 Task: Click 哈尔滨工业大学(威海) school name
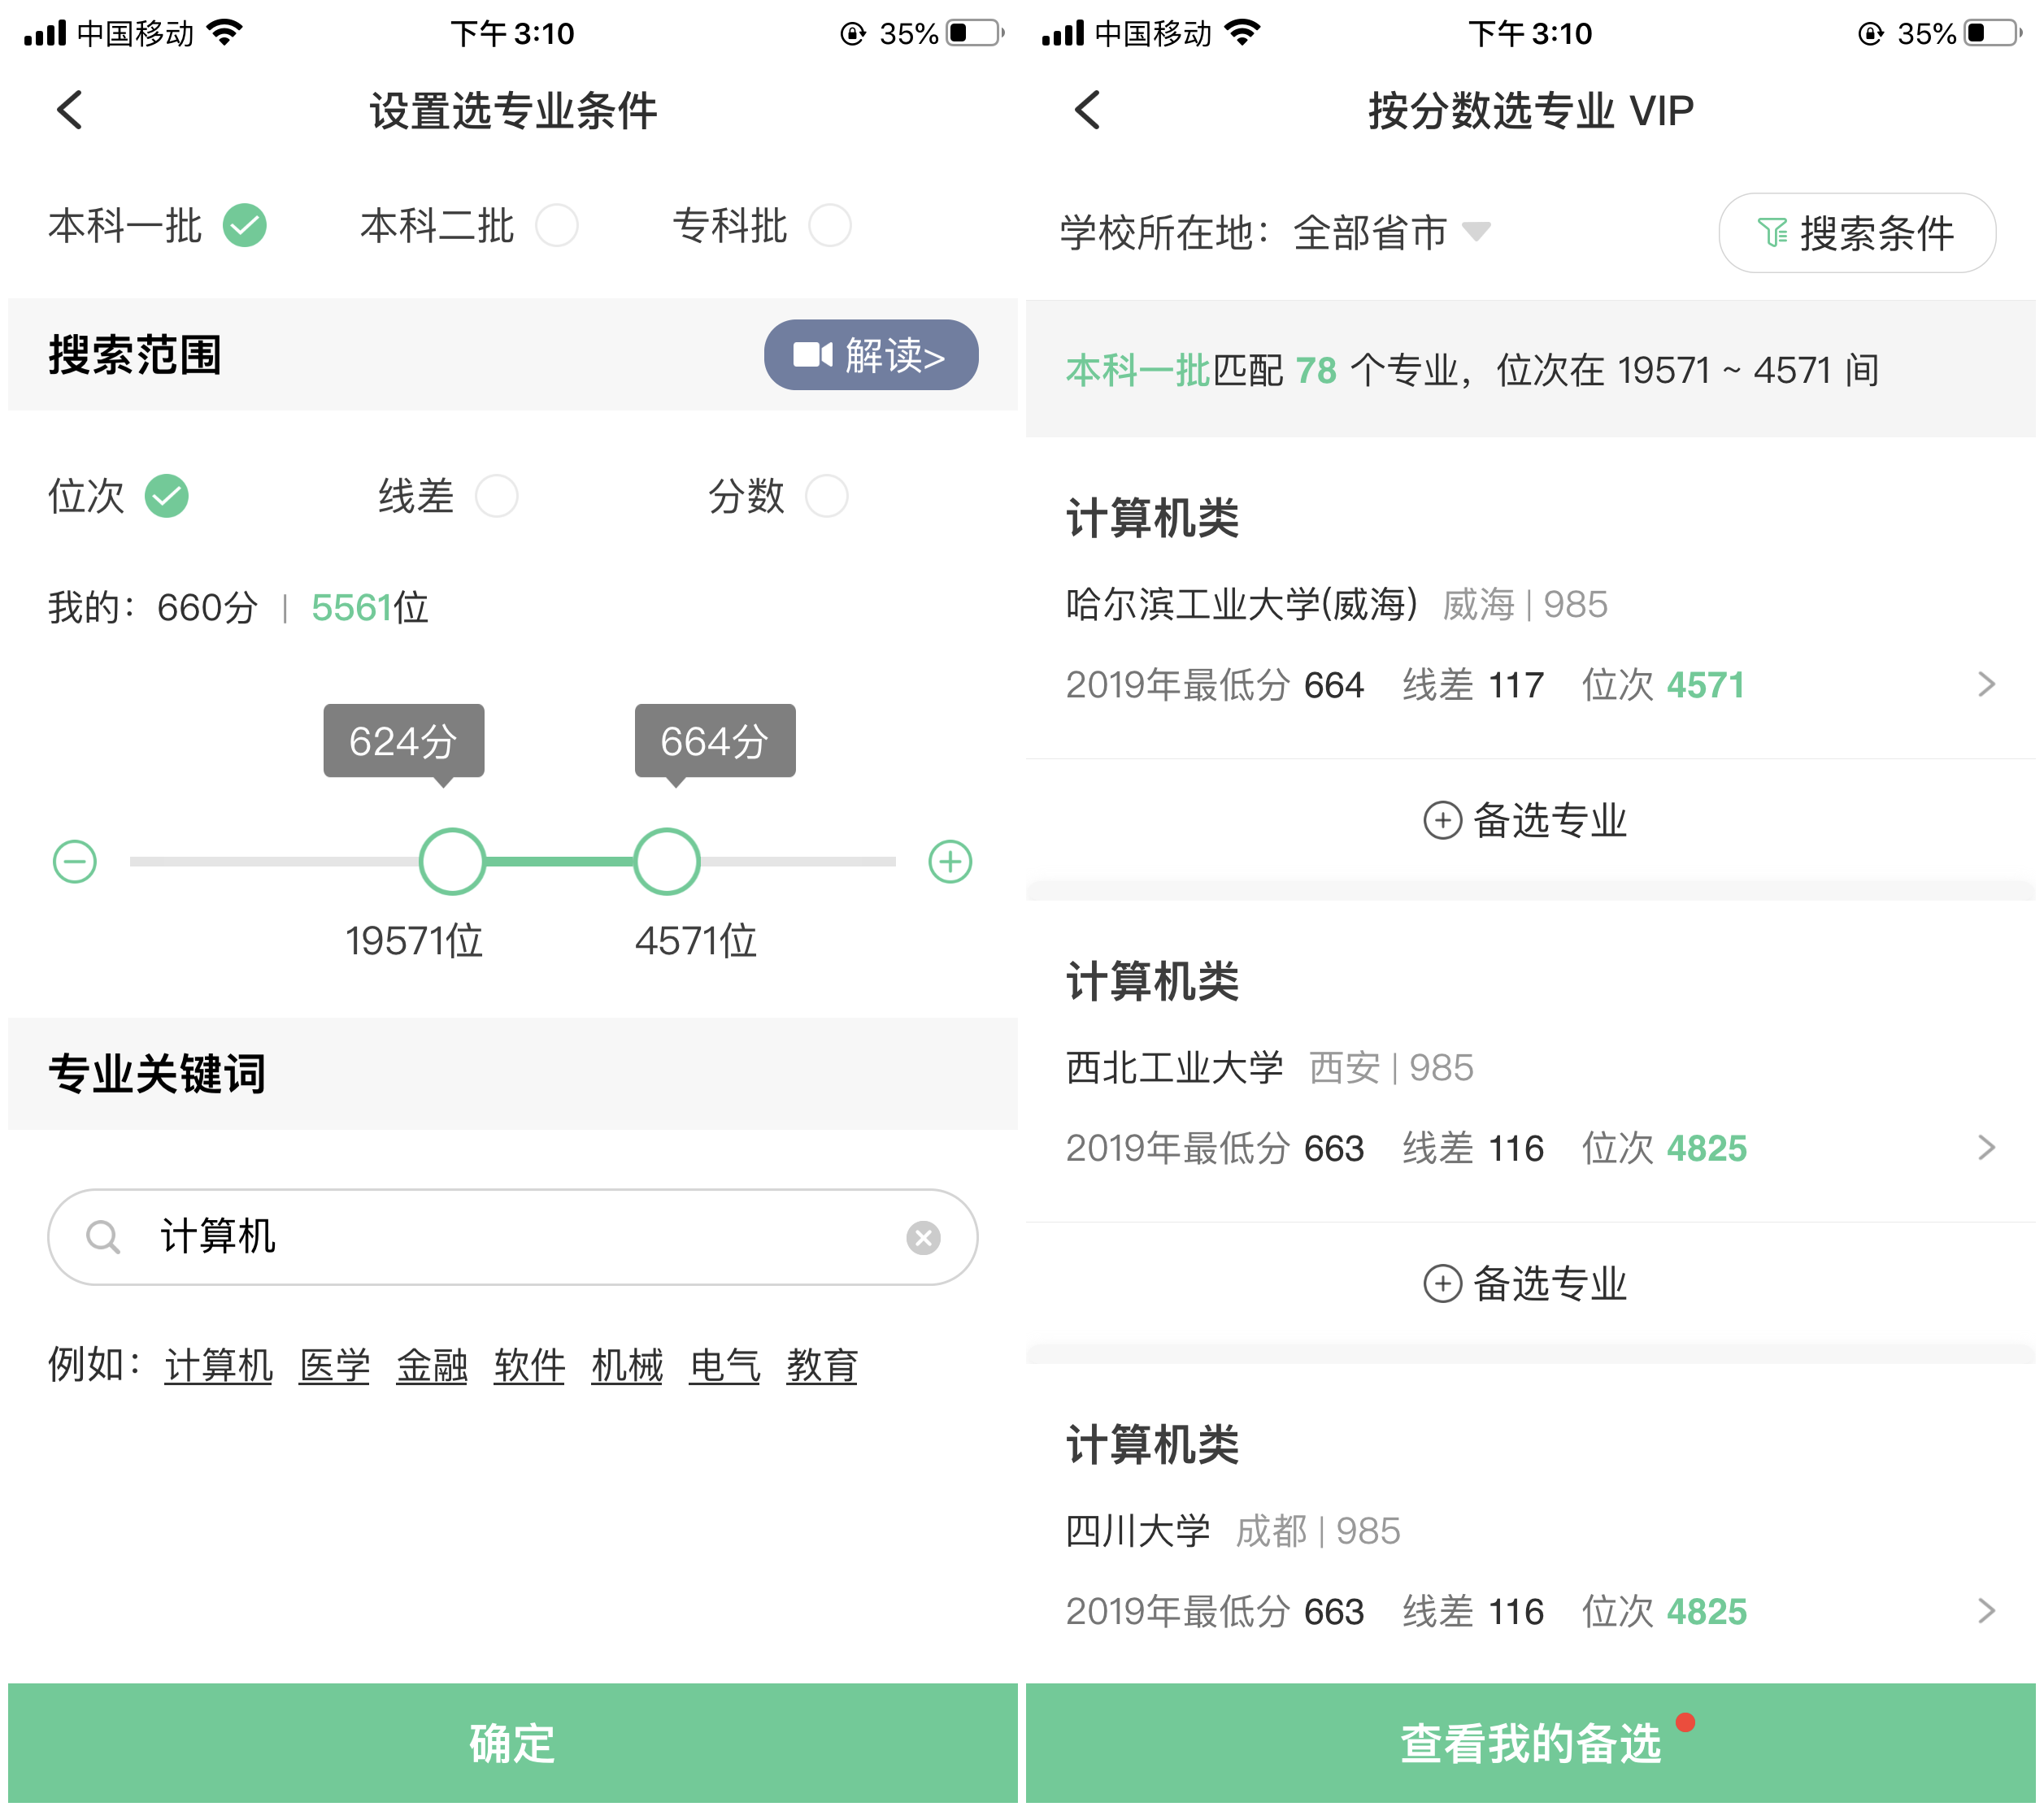[1241, 604]
